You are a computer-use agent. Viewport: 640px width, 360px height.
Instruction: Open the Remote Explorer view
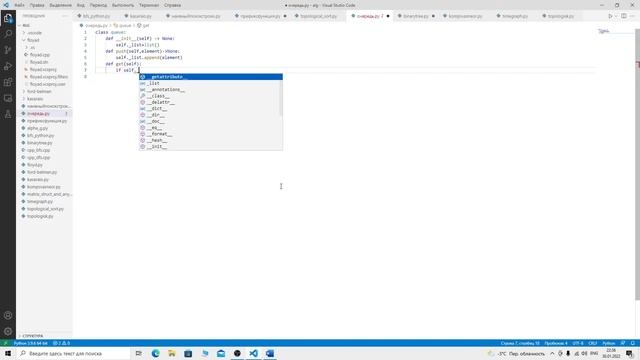pyautogui.click(x=8, y=98)
